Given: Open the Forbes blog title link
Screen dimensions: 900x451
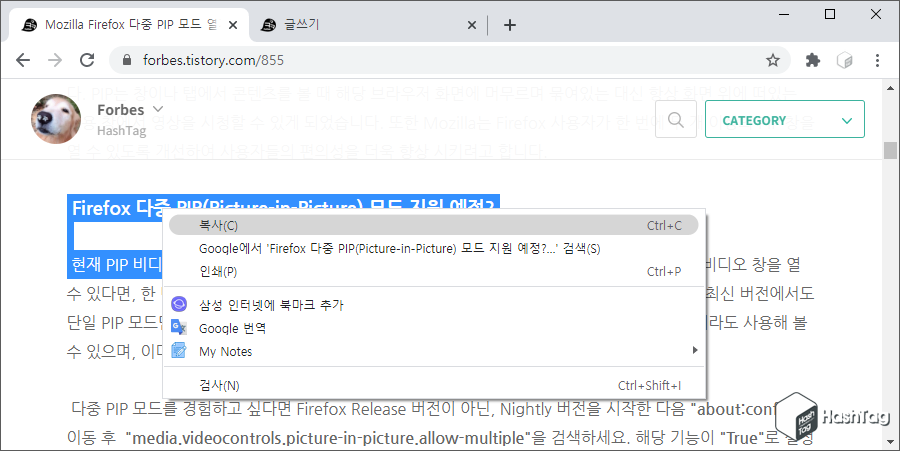Looking at the screenshot, I should tap(121, 110).
